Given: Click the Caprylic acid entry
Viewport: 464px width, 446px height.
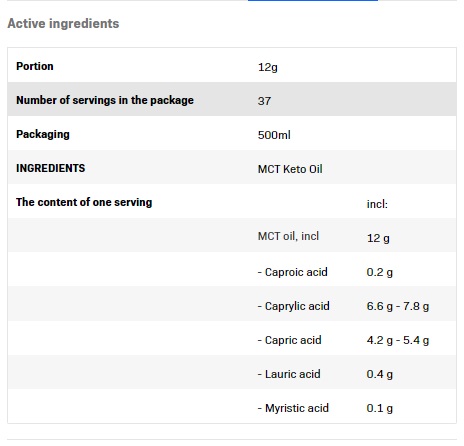Looking at the screenshot, I should click(294, 306).
